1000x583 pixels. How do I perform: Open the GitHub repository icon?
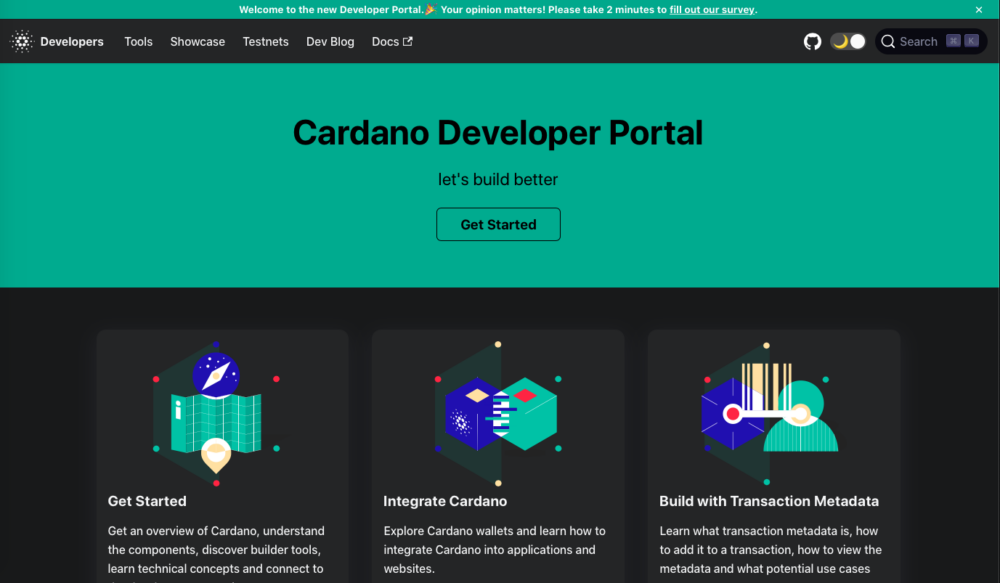tap(811, 41)
